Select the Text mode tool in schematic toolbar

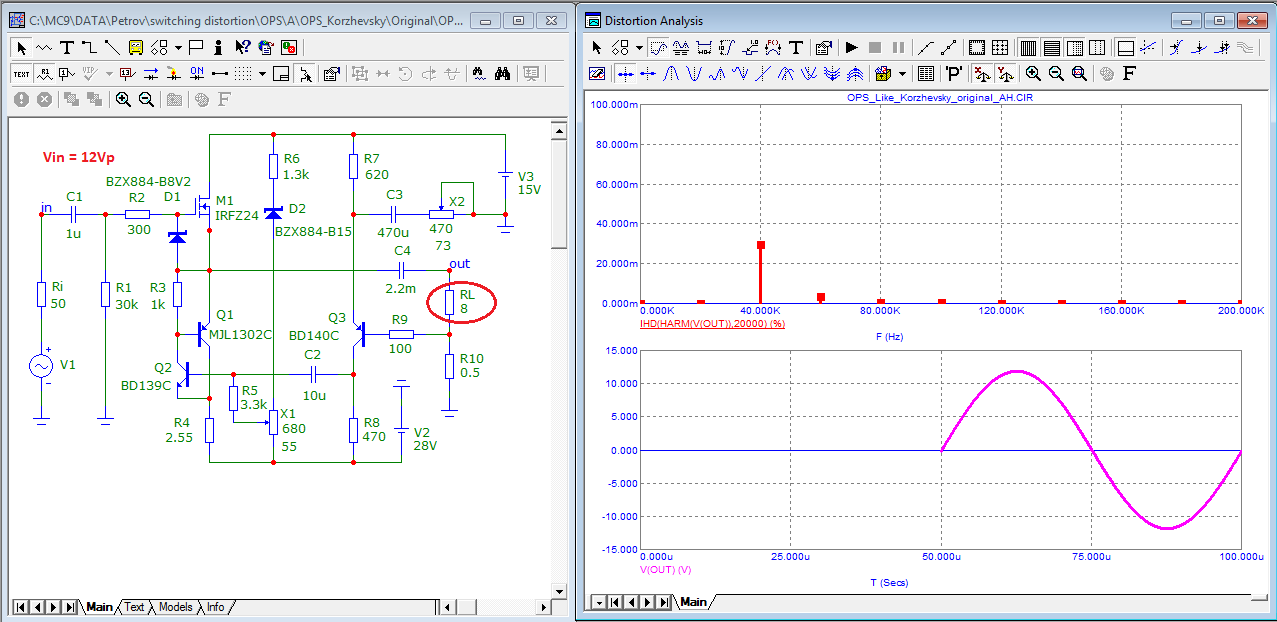pos(67,47)
